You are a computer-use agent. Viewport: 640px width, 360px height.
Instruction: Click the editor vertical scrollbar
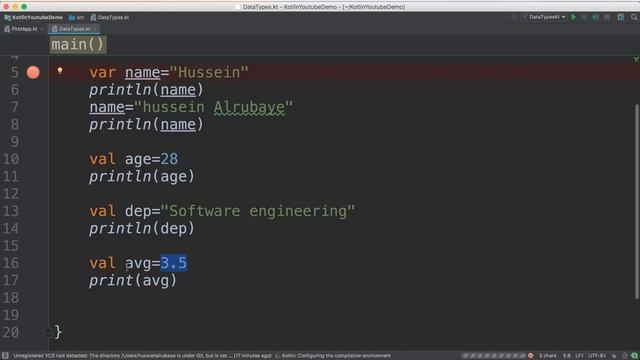coord(636,202)
